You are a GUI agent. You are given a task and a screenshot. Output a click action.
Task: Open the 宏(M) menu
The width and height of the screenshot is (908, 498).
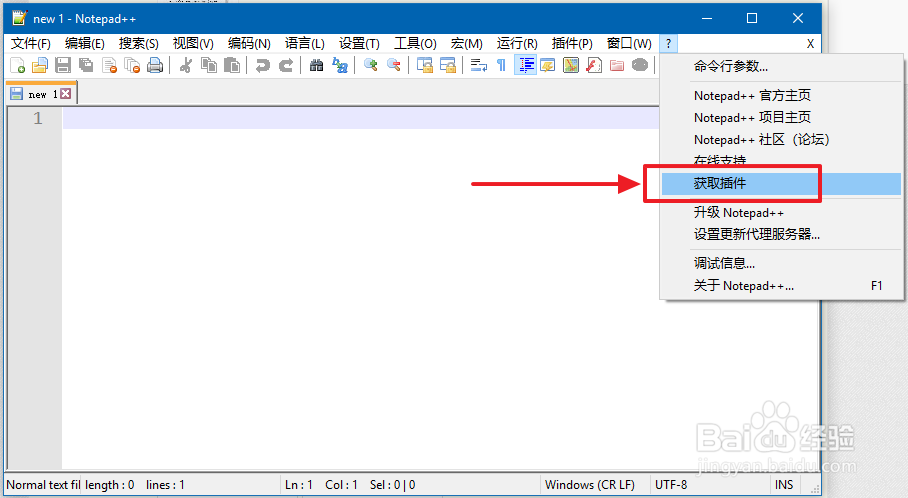467,43
